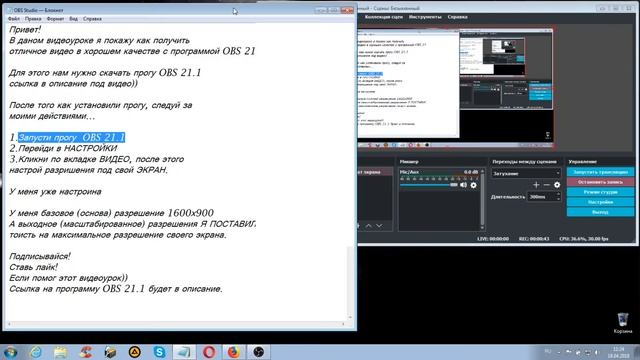Open OBS Настройки button
This screenshot has width=640, height=360.
(600, 202)
